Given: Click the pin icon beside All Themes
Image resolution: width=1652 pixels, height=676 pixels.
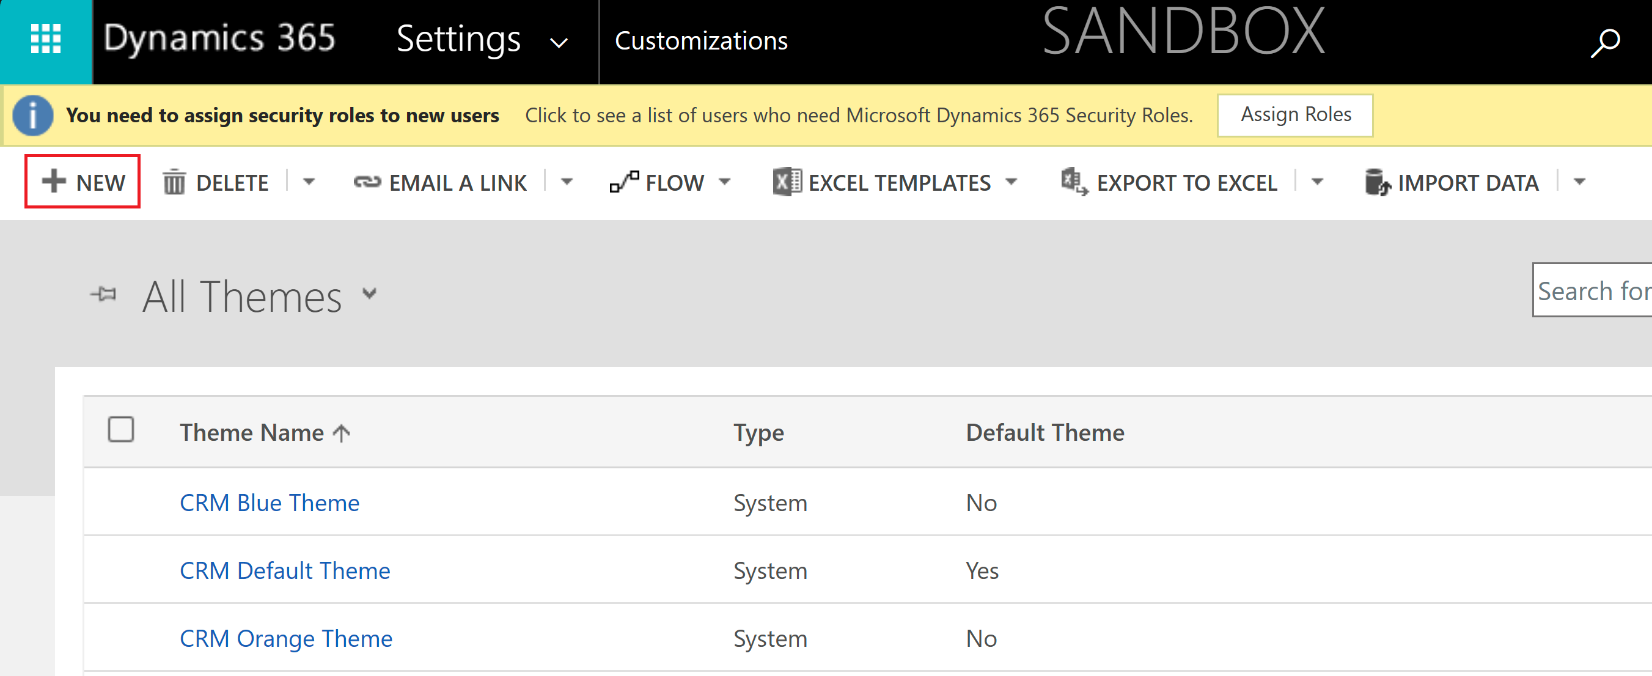Looking at the screenshot, I should click(103, 294).
